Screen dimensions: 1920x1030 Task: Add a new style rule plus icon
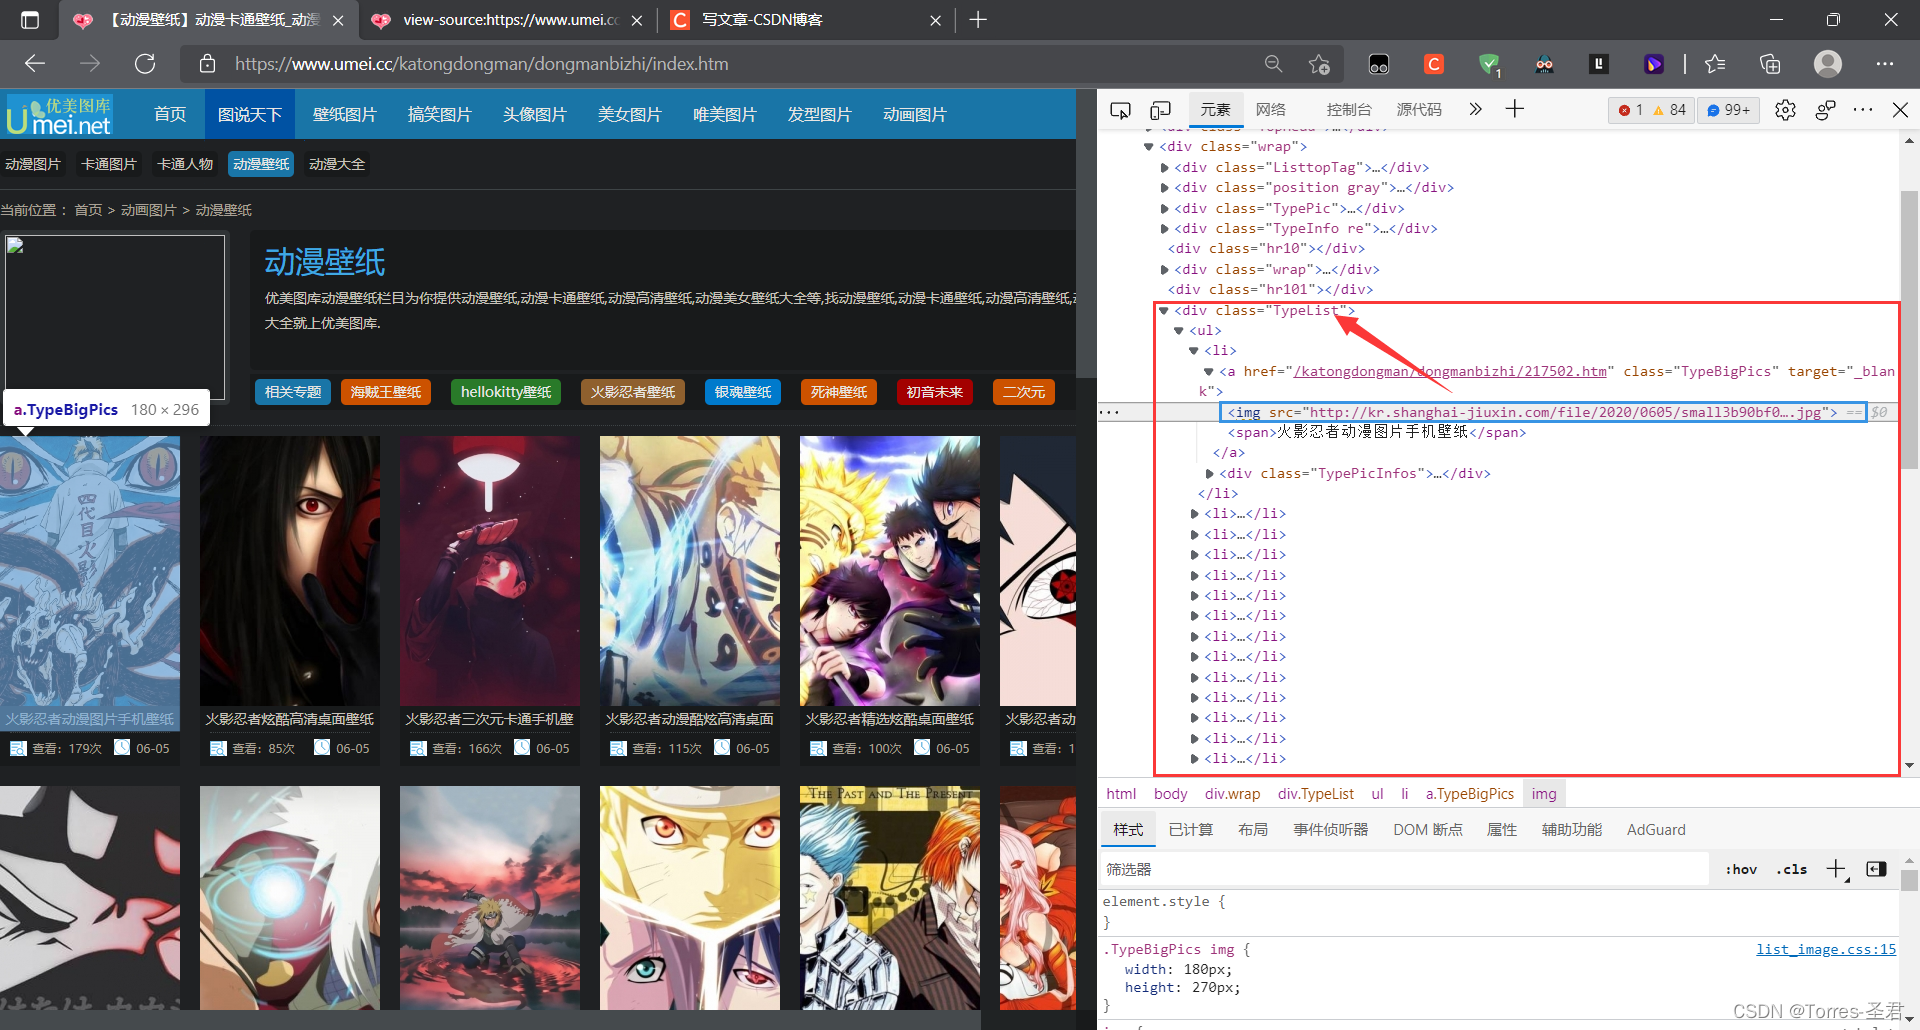pyautogui.click(x=1836, y=869)
